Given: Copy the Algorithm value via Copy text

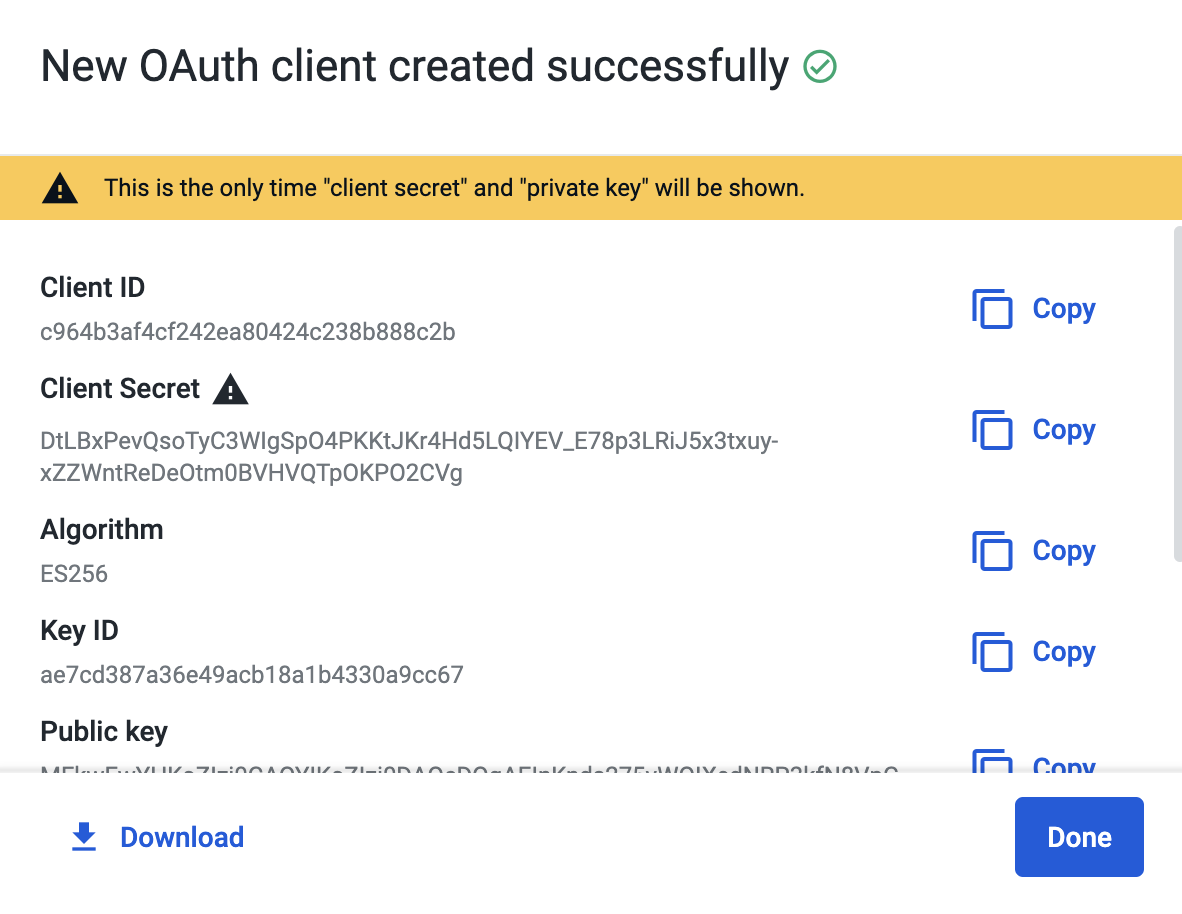Looking at the screenshot, I should pos(1064,551).
